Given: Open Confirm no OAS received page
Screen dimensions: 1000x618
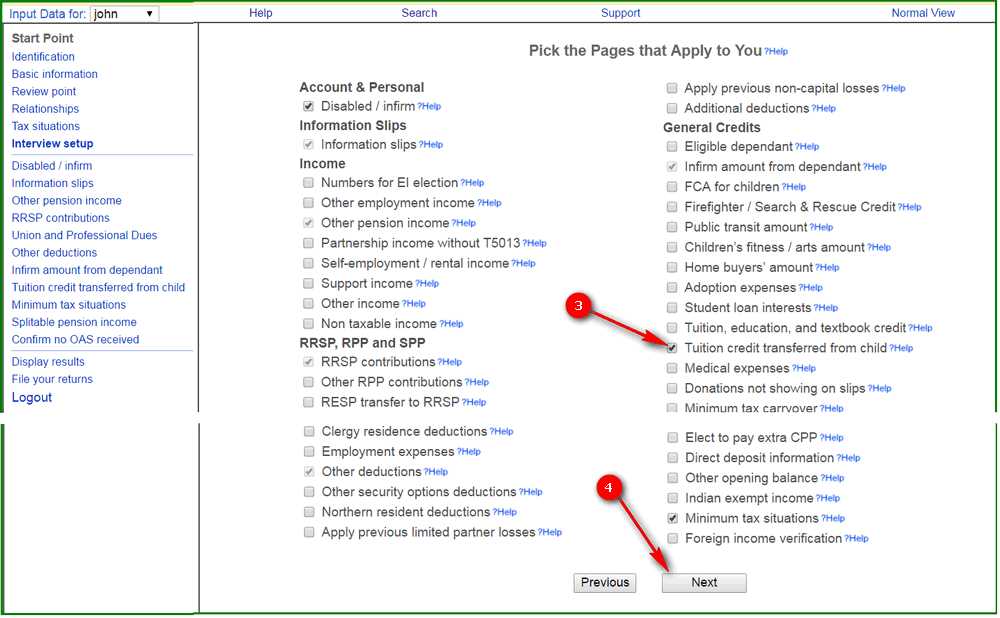Looking at the screenshot, I should coord(75,339).
